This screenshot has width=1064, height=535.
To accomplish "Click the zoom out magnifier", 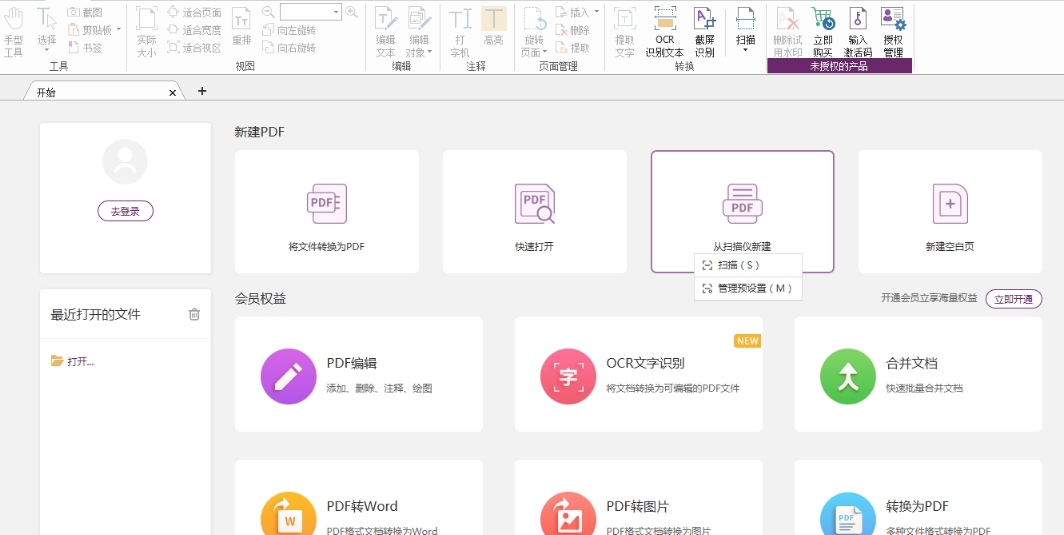I will [x=269, y=12].
